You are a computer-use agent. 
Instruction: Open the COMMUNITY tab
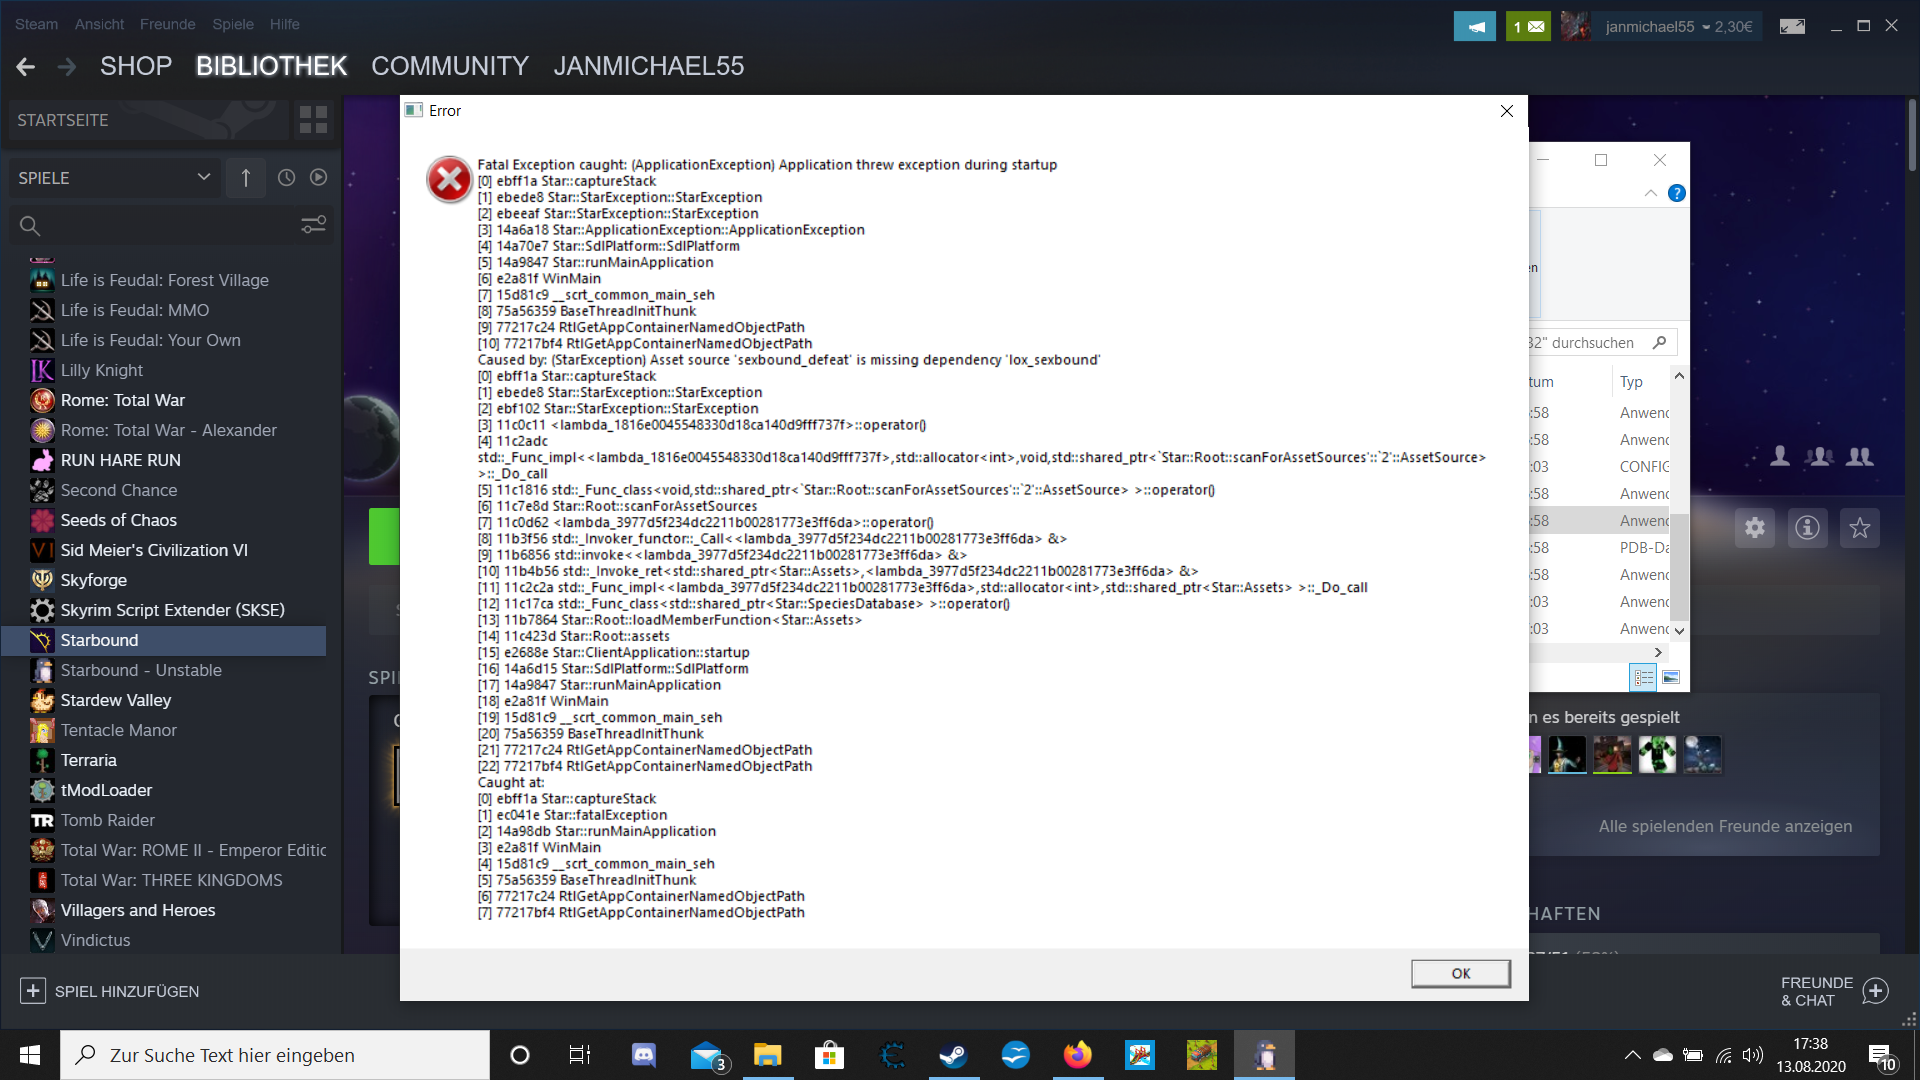pos(450,66)
